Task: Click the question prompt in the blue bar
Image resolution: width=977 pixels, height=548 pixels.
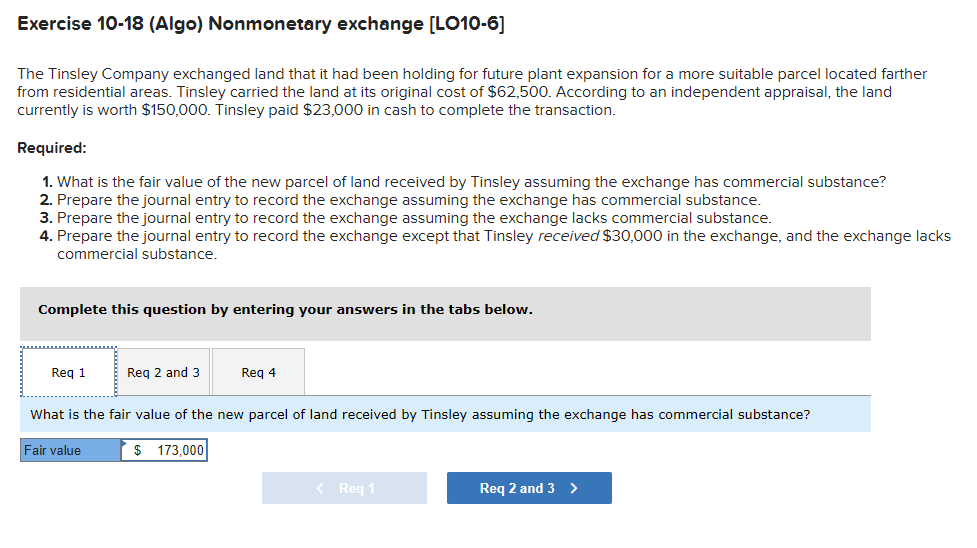Action: click(421, 414)
